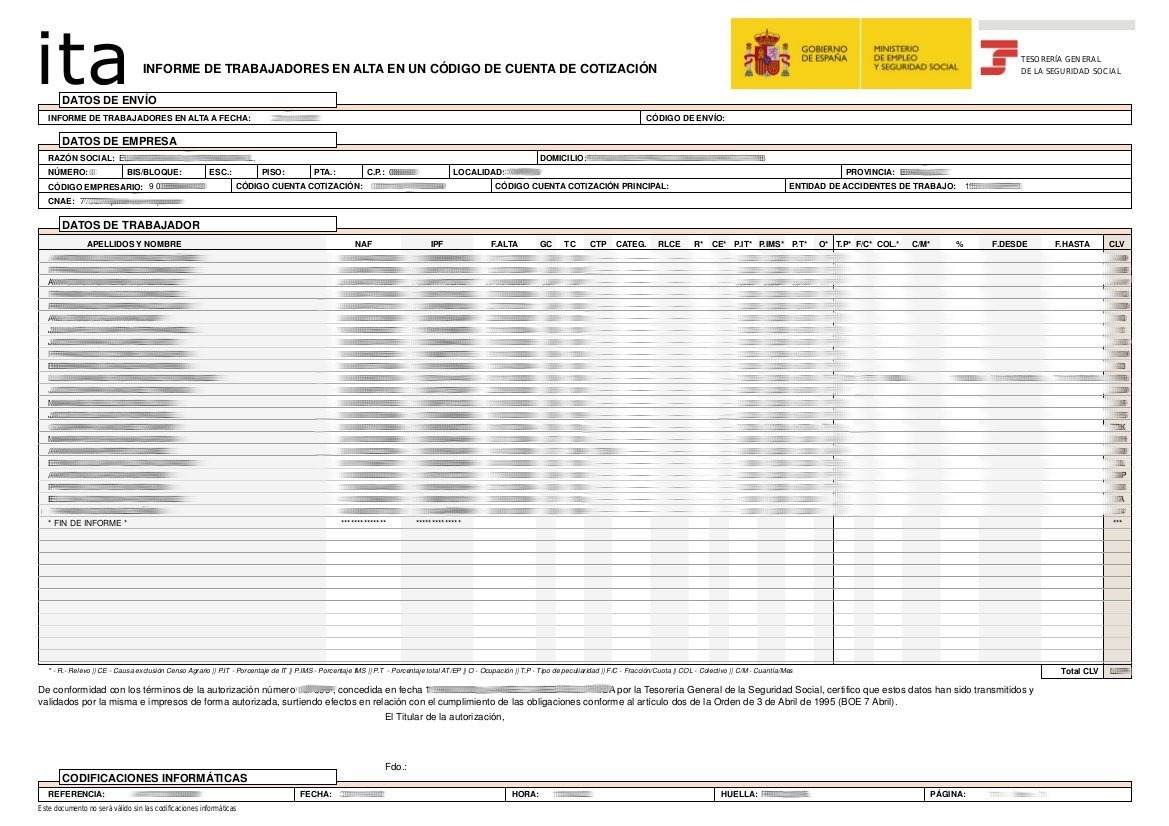1169x826 pixels.
Task: Click the Gobierno de España coat of arms
Action: (766, 54)
